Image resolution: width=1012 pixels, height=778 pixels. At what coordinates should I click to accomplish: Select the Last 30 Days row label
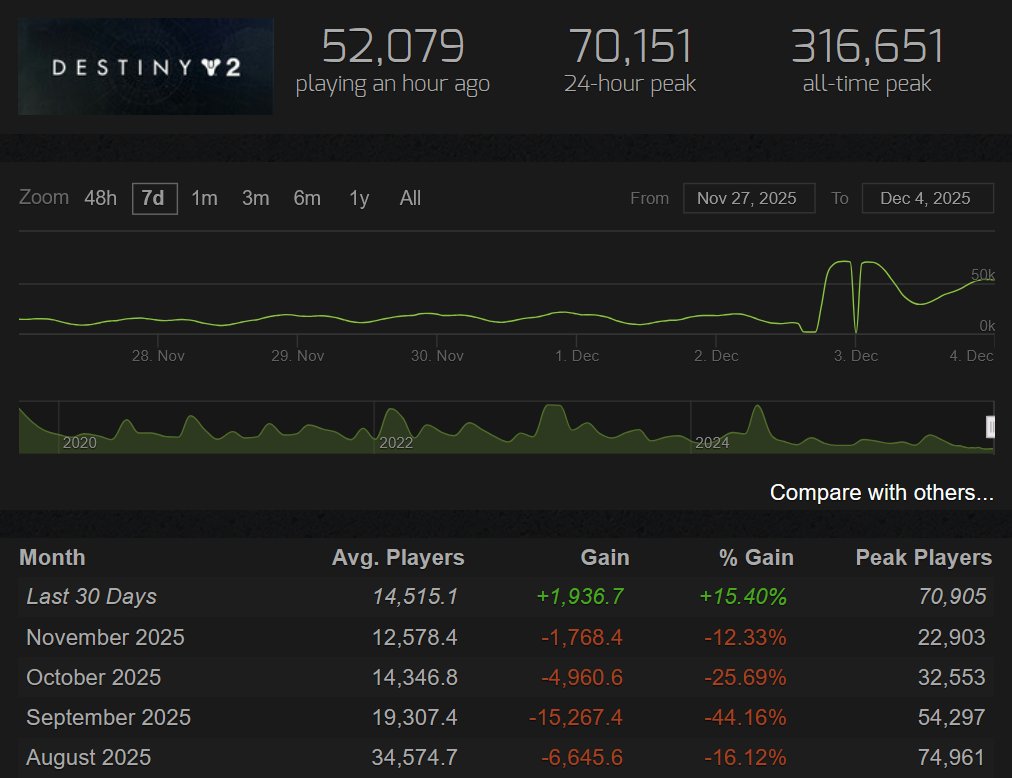click(92, 597)
